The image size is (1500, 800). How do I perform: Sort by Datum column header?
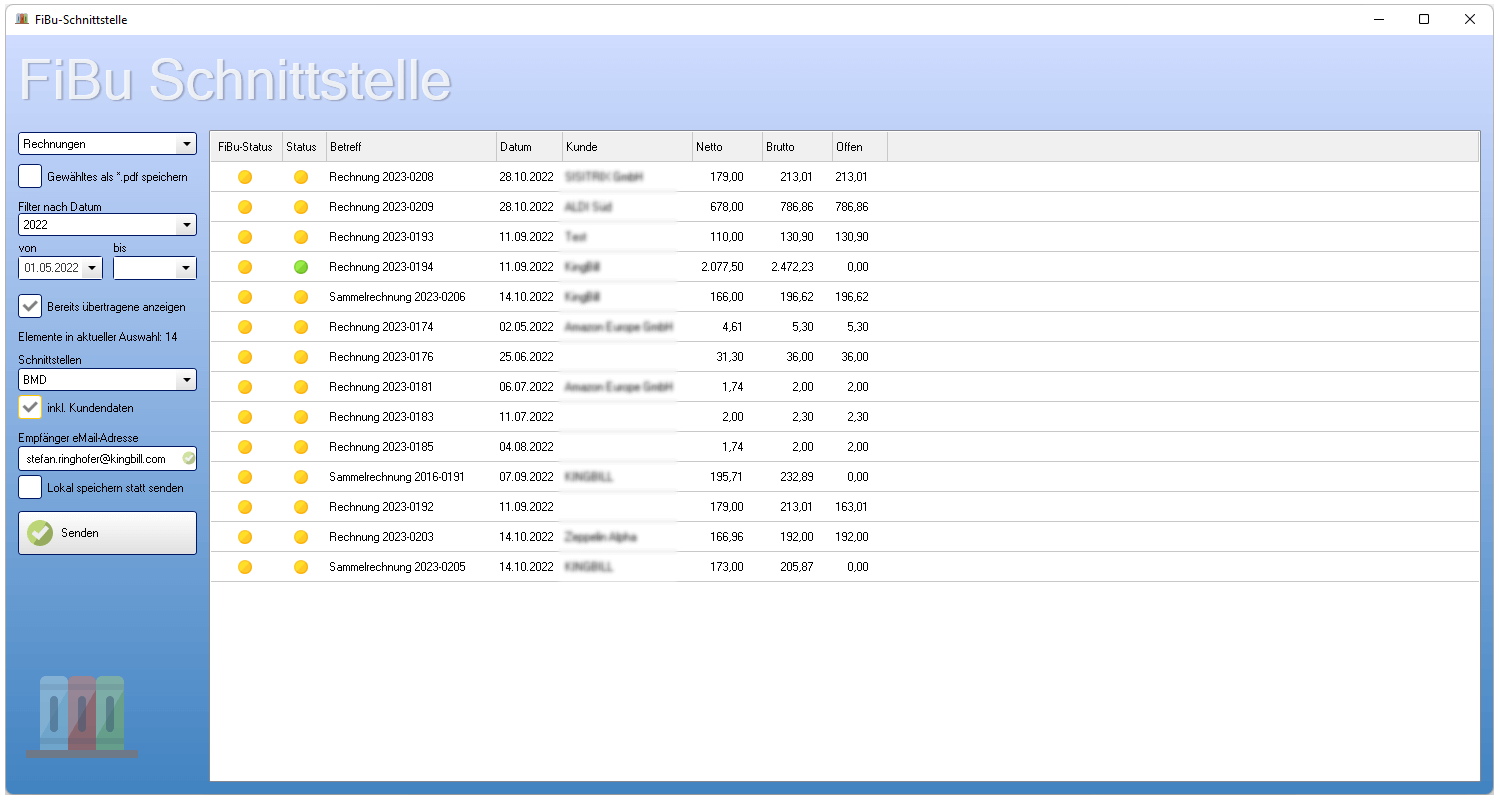(529, 147)
